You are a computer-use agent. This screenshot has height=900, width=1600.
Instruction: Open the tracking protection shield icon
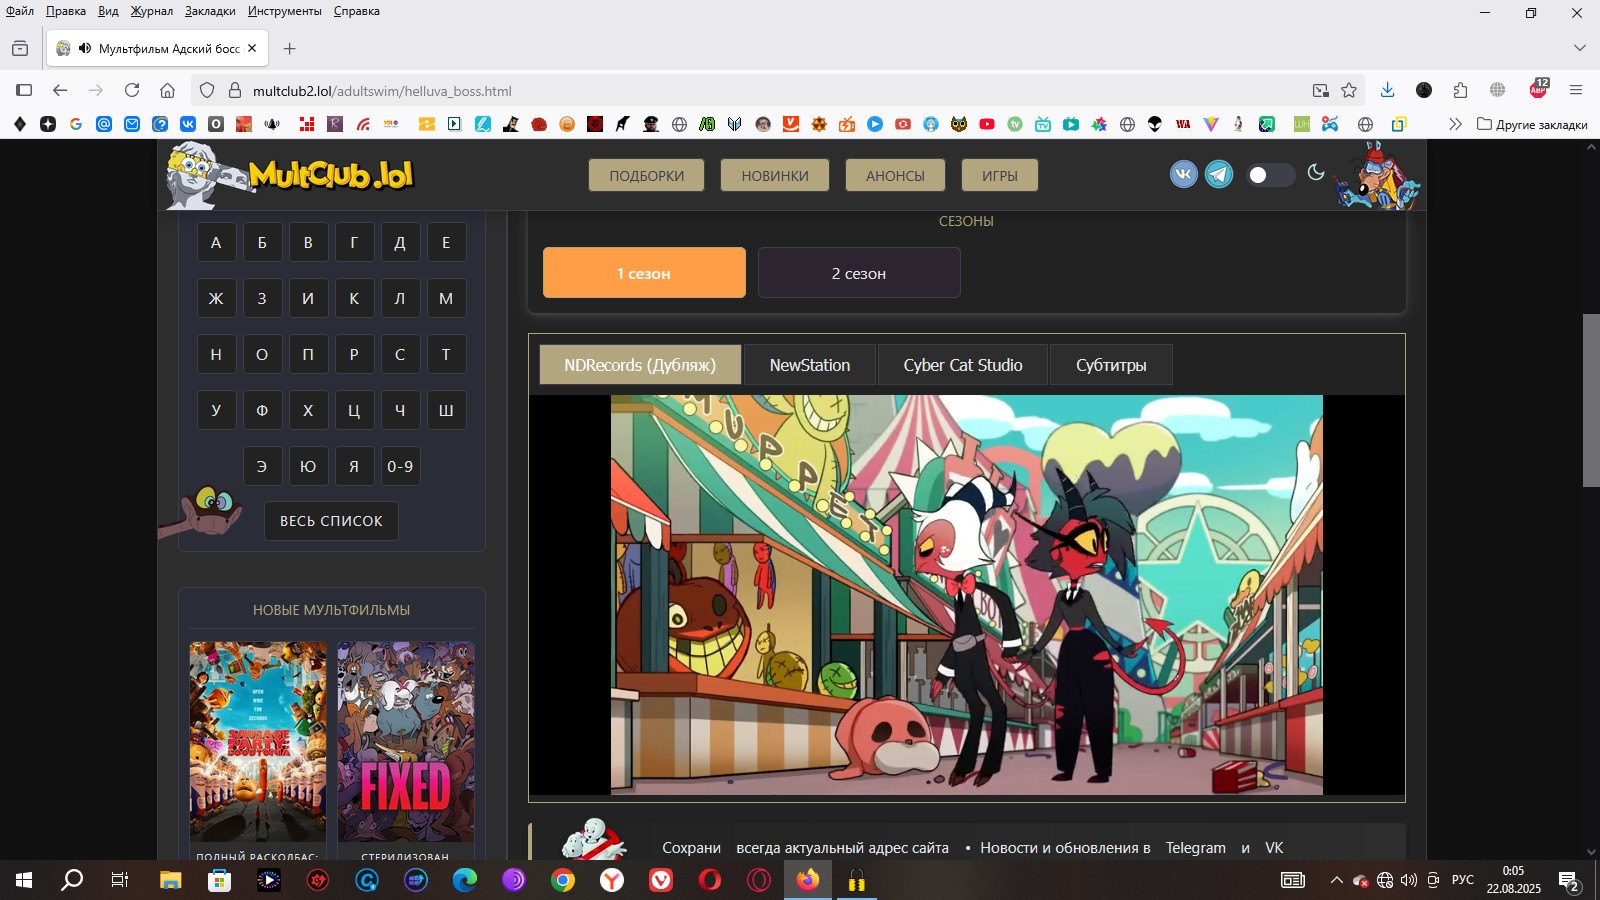coord(207,90)
